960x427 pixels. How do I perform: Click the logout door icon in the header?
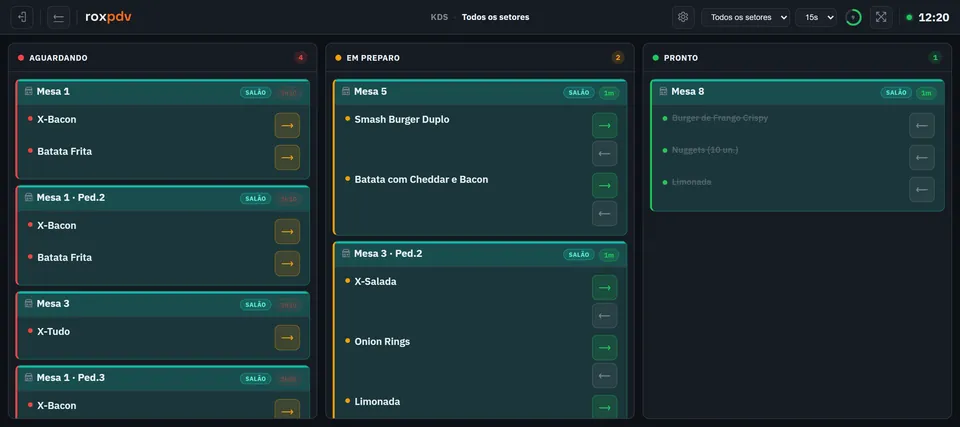22,17
